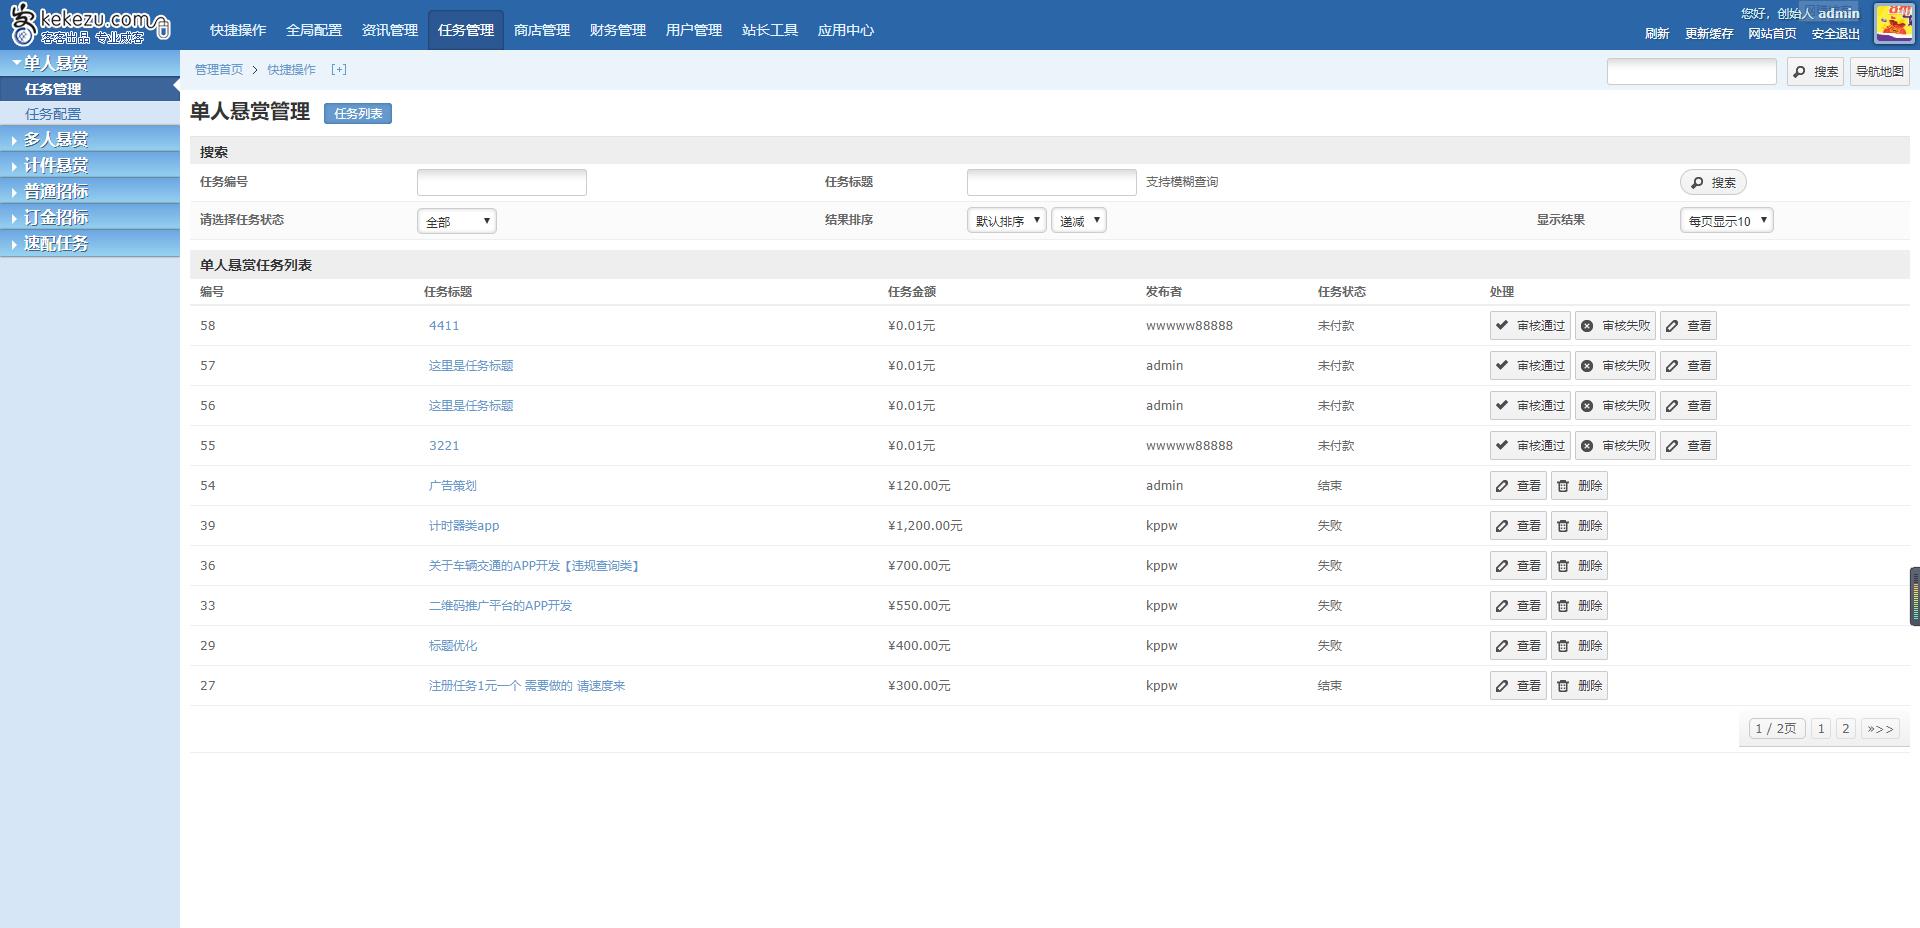This screenshot has height=928, width=1920.
Task: Expand the 多人悬赏 sidebar section
Action: (90, 139)
